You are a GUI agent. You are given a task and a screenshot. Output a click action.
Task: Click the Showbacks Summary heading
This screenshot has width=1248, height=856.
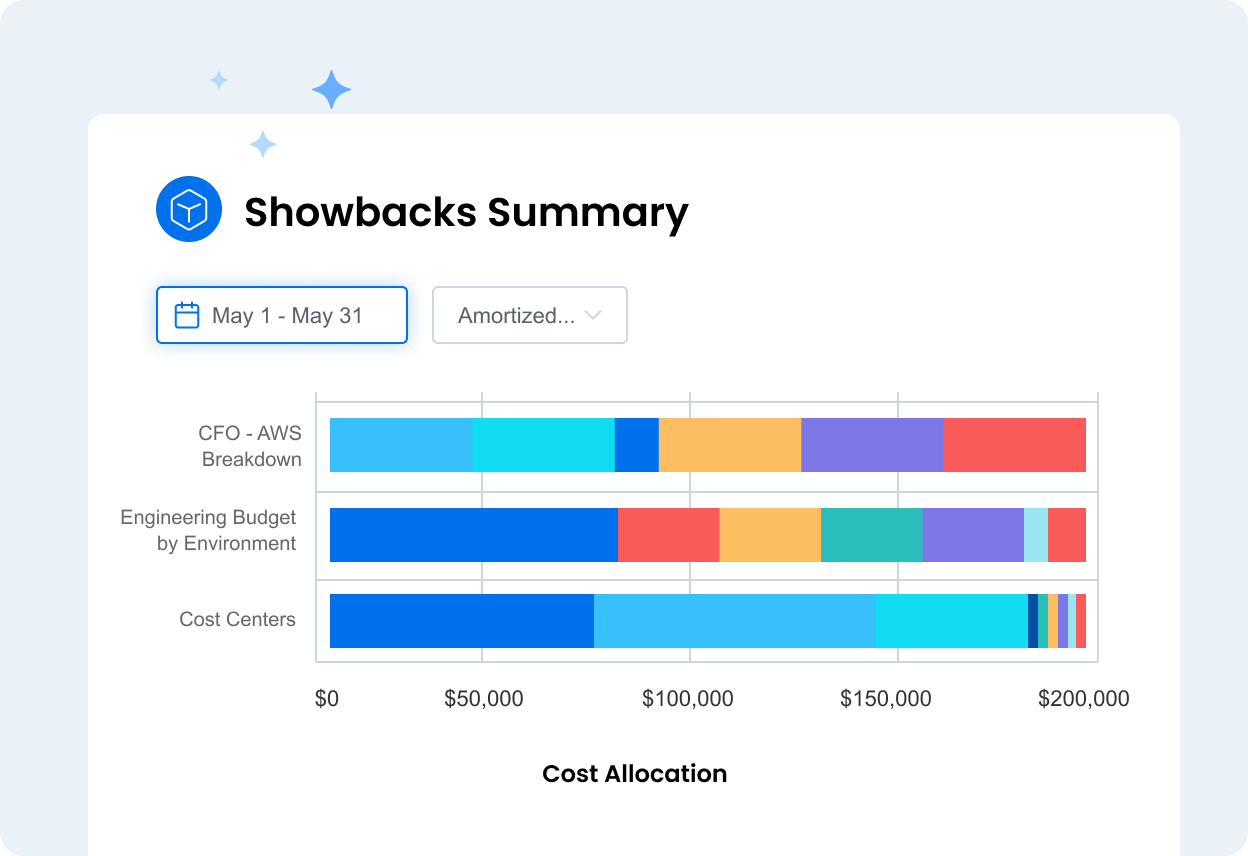[467, 212]
